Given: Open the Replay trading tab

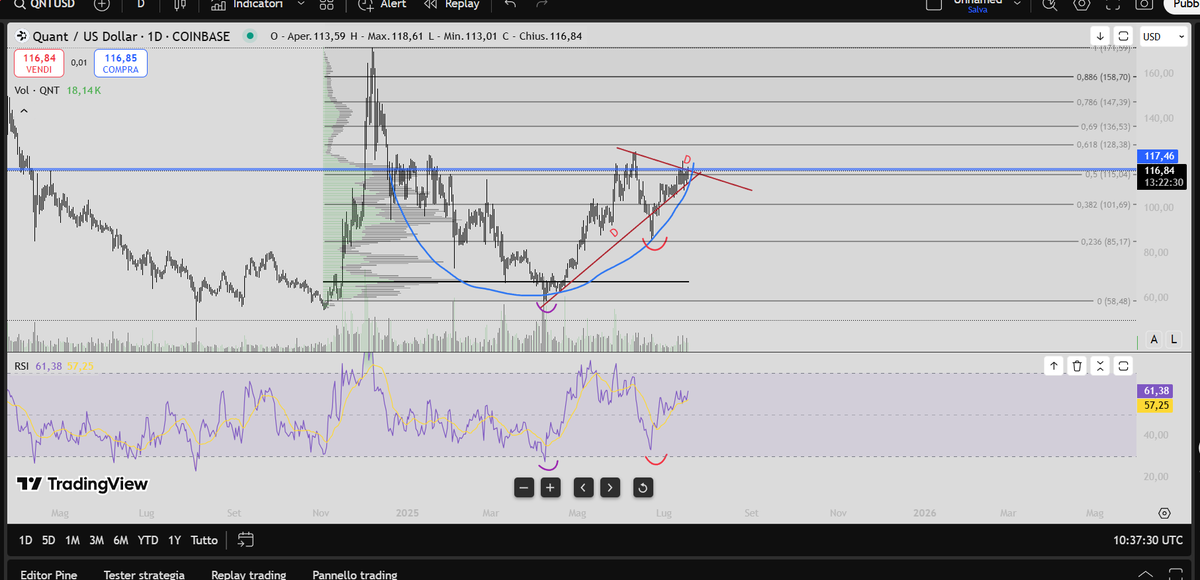Looking at the screenshot, I should point(249,574).
